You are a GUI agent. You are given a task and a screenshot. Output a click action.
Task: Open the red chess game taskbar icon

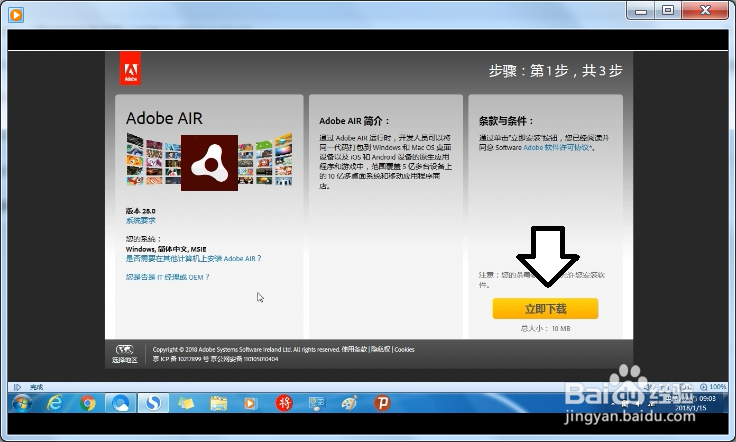click(x=284, y=403)
